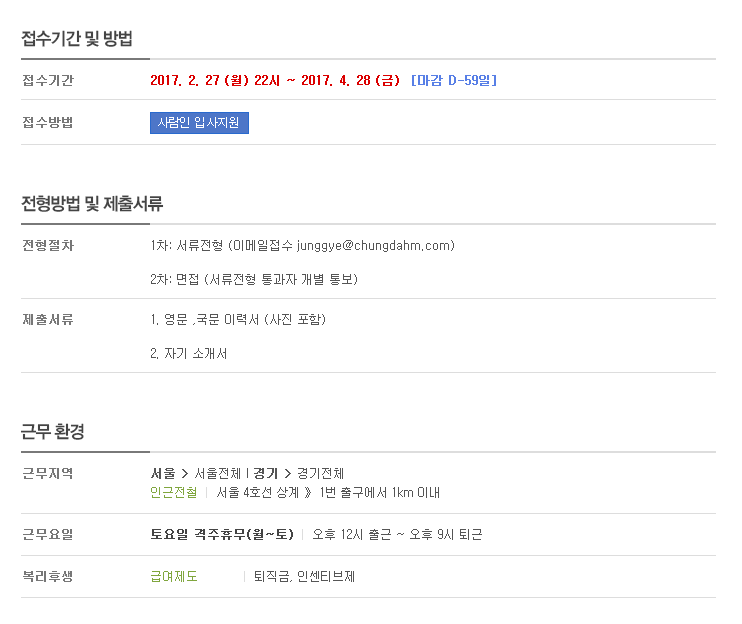Click the arrow after 서울
This screenshot has width=742, height=624.
185,474
